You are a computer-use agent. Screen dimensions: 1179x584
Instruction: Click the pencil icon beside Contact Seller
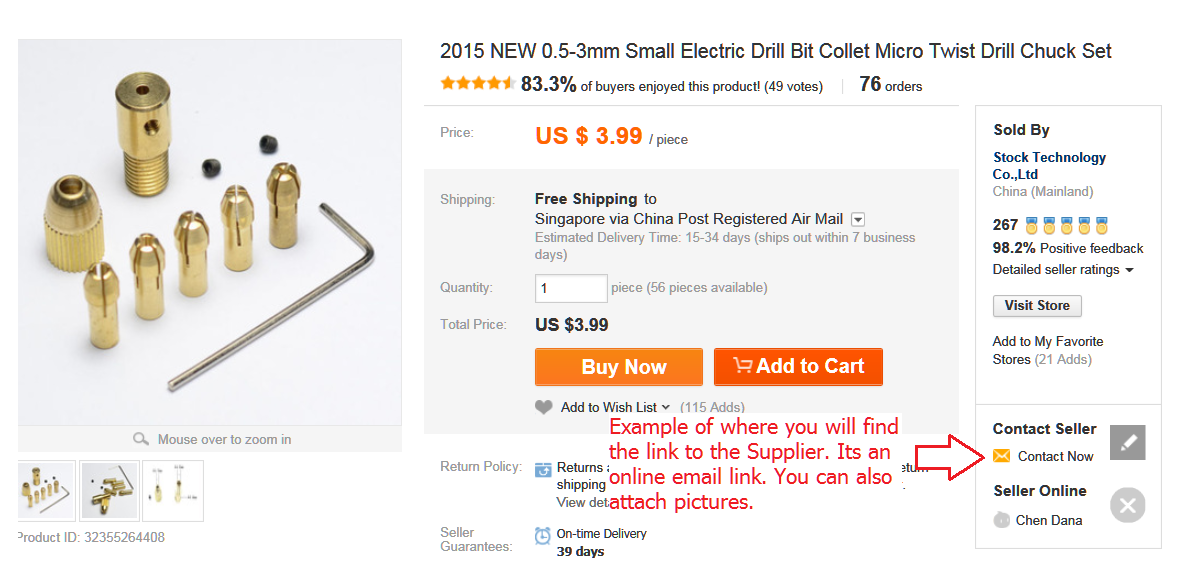[x=1128, y=441]
